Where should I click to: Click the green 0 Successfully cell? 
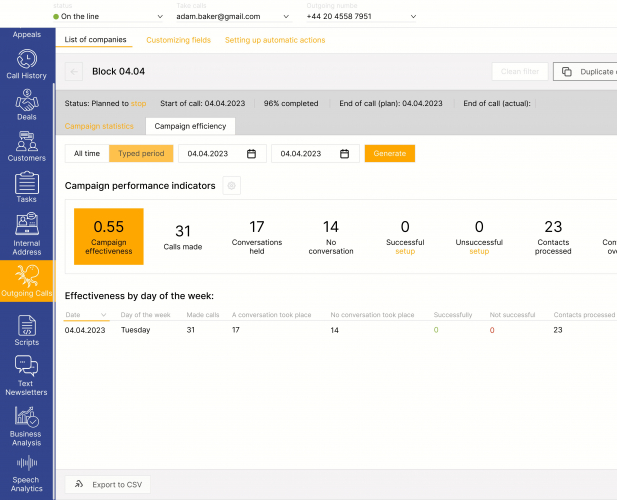tap(436, 330)
